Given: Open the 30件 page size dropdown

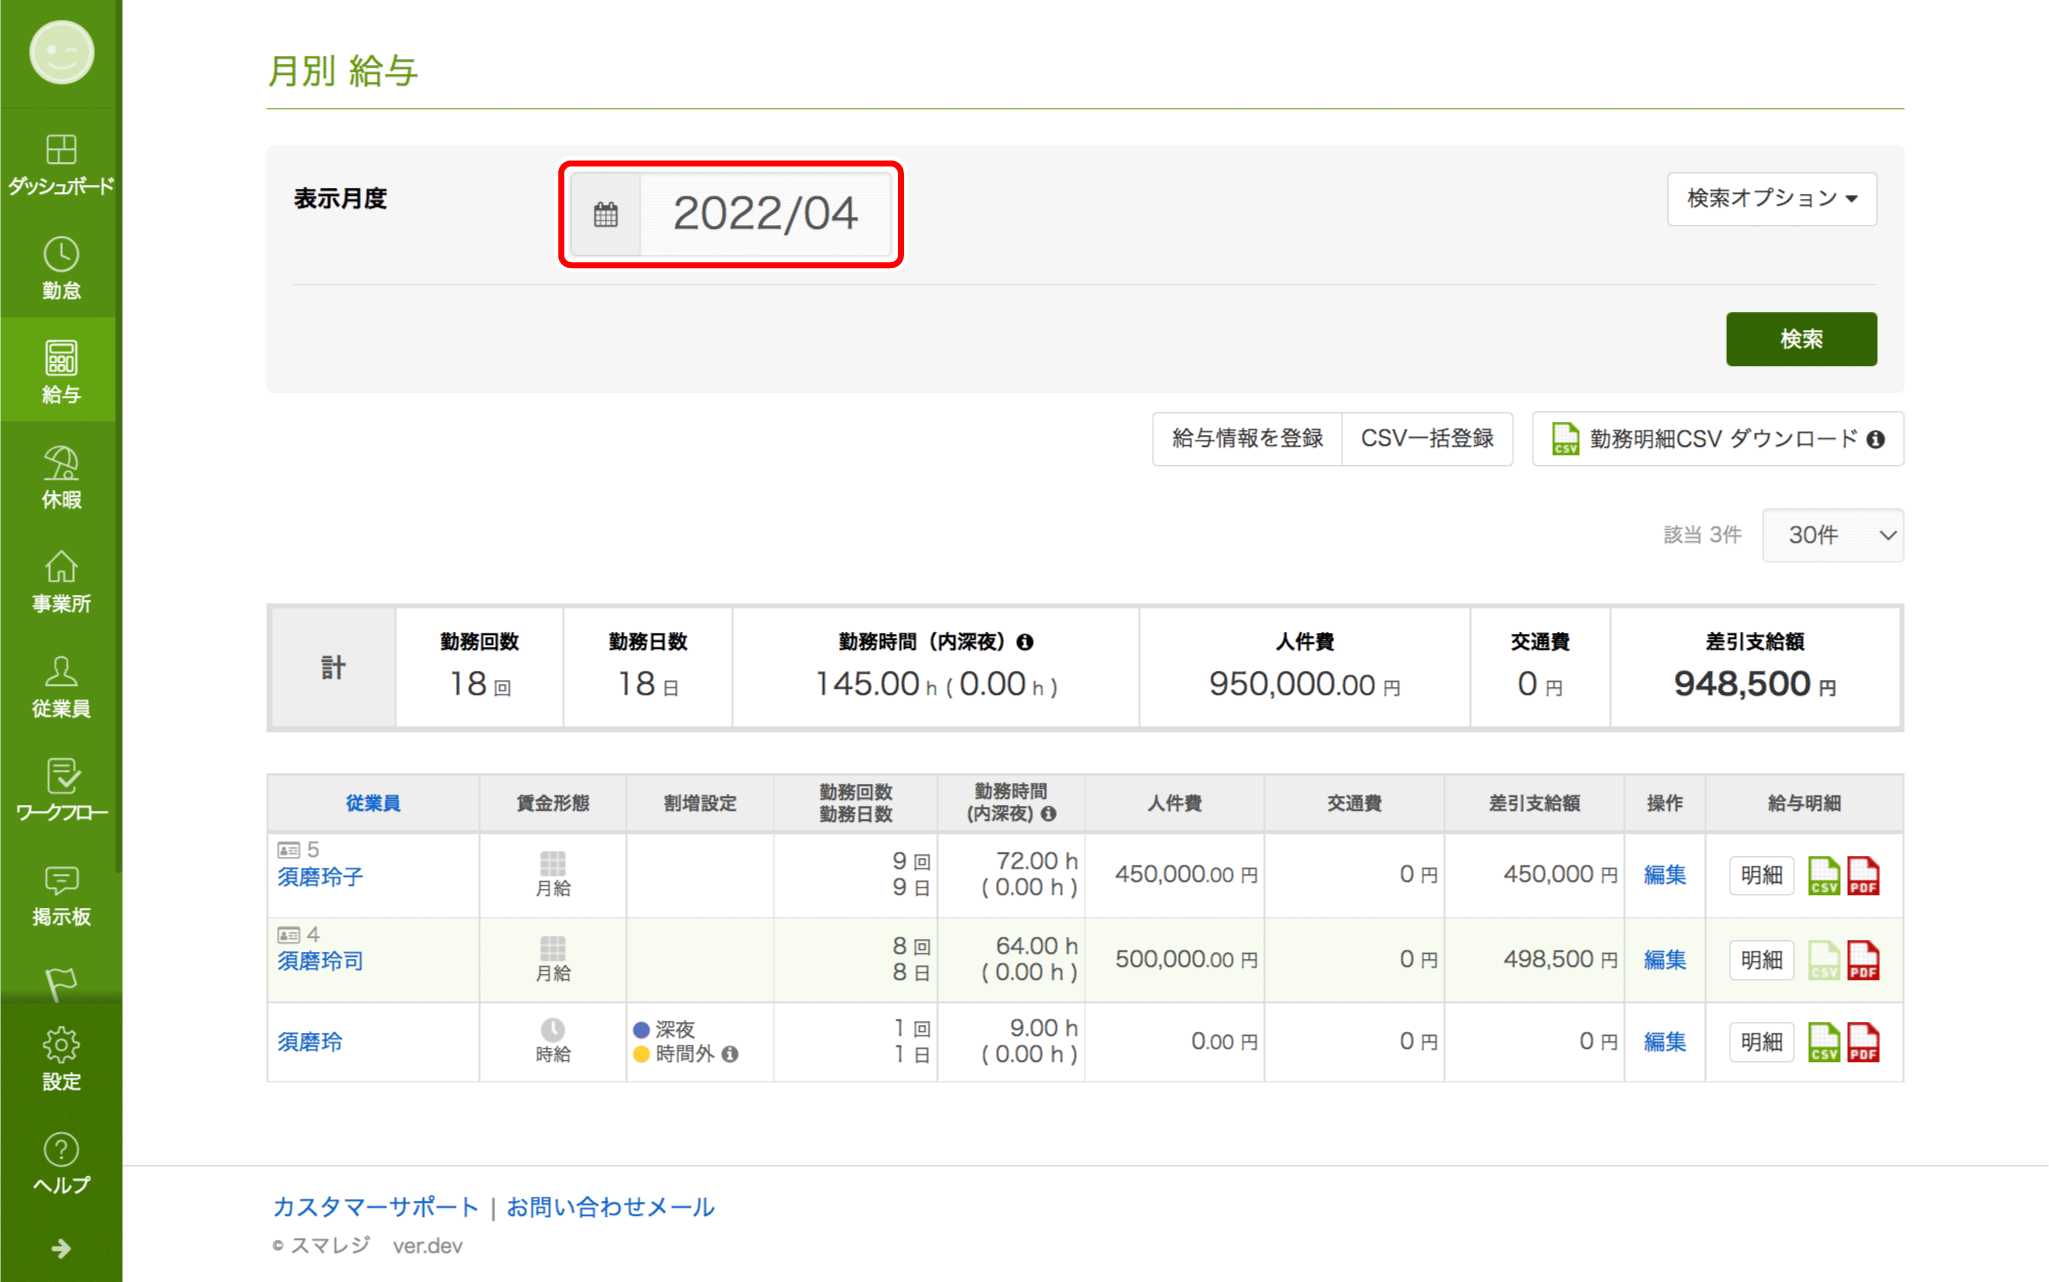Looking at the screenshot, I should 1832,535.
